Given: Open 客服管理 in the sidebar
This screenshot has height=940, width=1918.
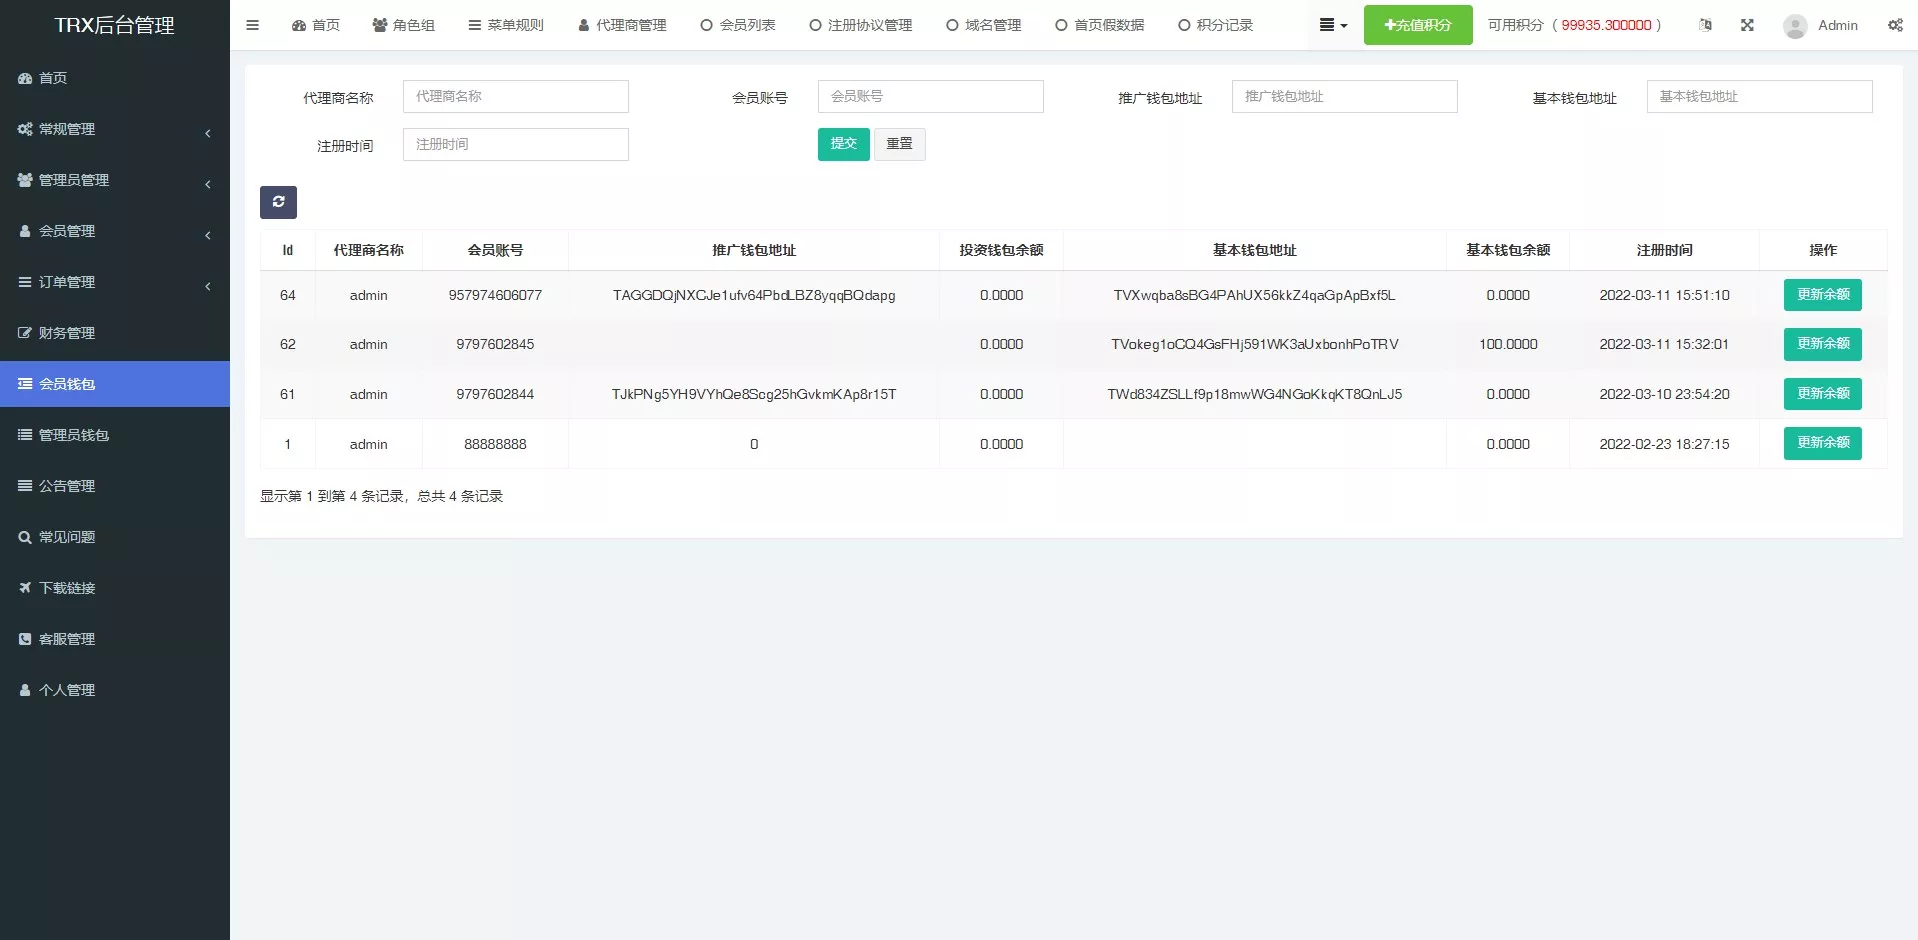Looking at the screenshot, I should tap(67, 638).
